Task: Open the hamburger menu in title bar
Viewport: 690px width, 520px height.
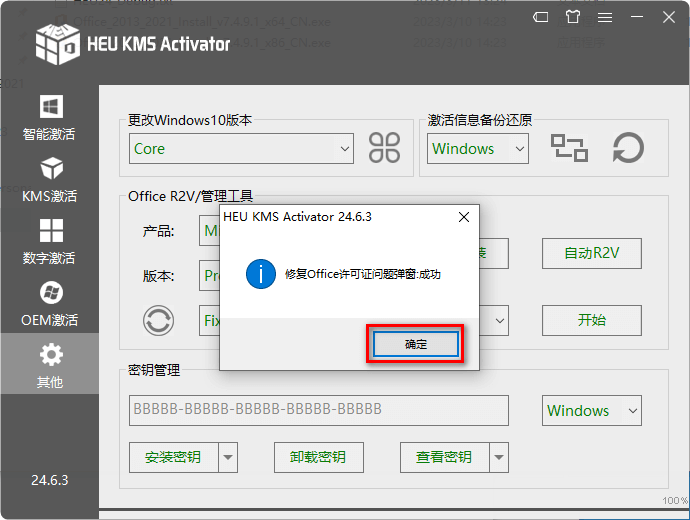Action: pos(605,17)
